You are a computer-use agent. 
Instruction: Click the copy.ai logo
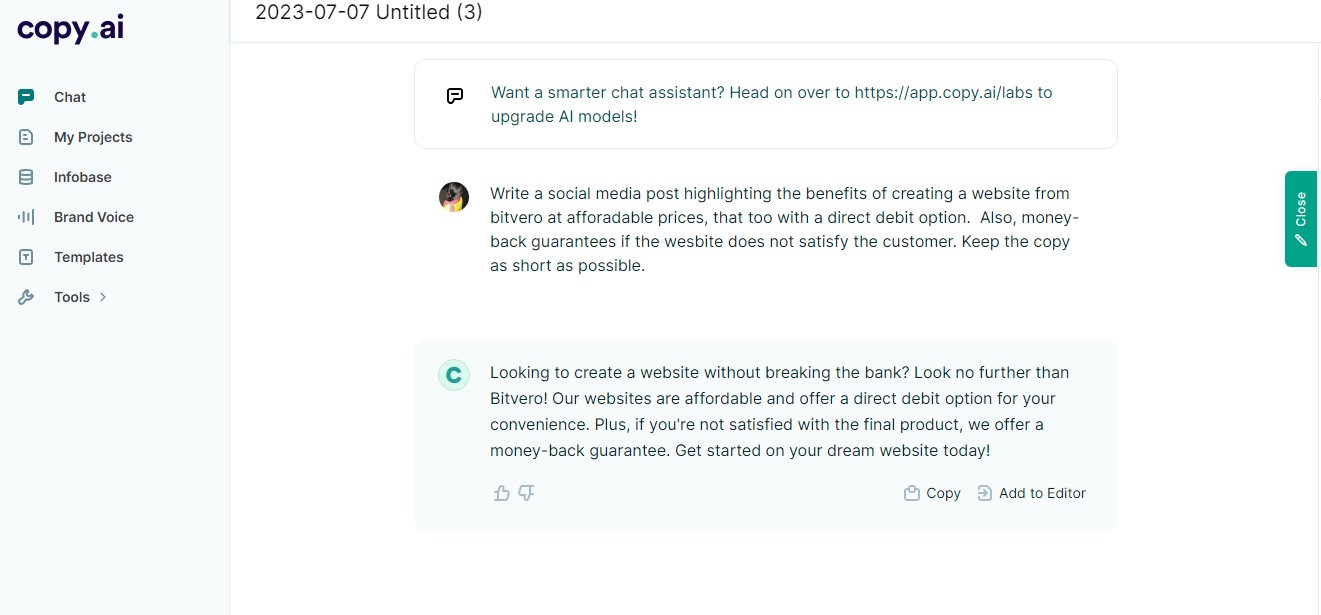click(70, 28)
